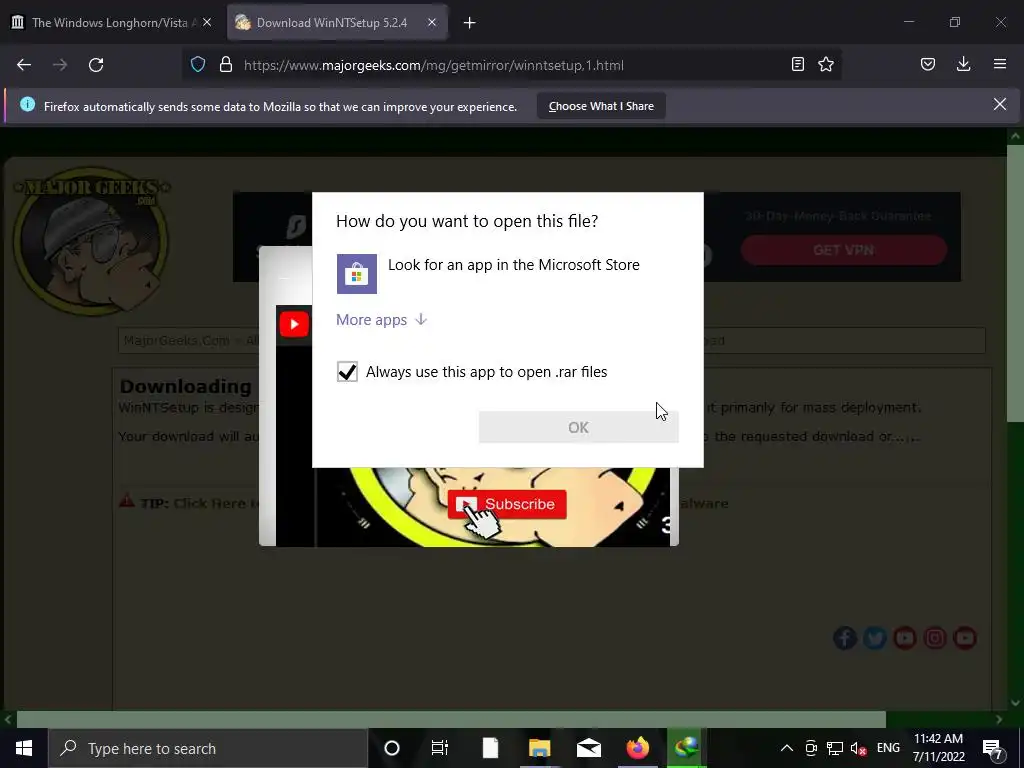
Task: Open the network tray icon
Action: (x=835, y=748)
